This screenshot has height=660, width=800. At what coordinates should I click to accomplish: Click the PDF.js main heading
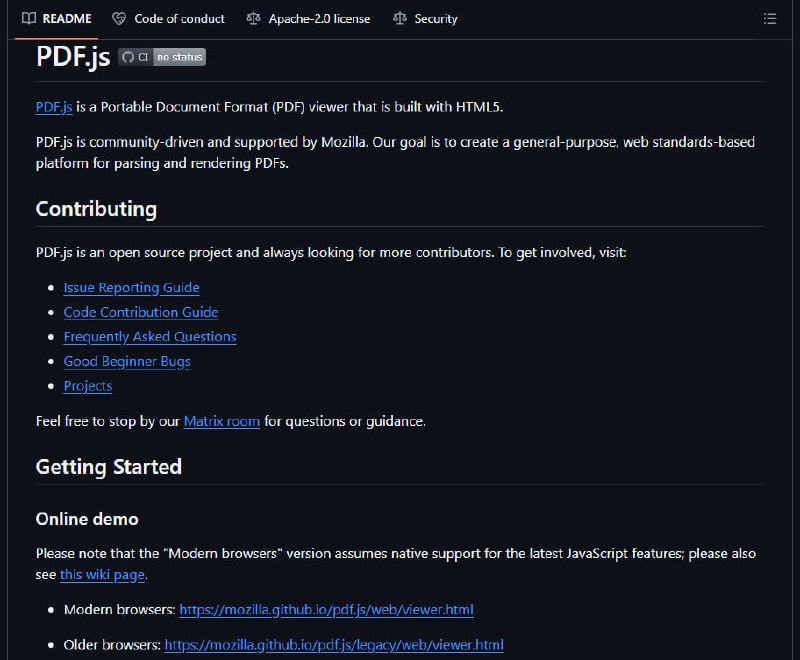pyautogui.click(x=73, y=57)
